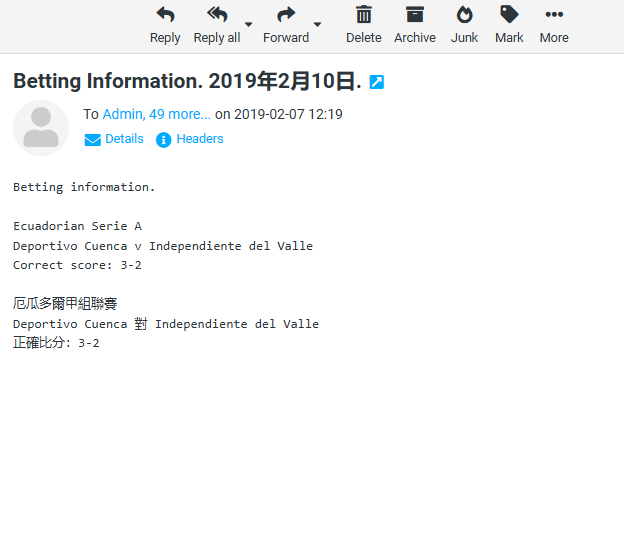Click the envelope icon beside Details
The image size is (624, 547).
tap(93, 140)
